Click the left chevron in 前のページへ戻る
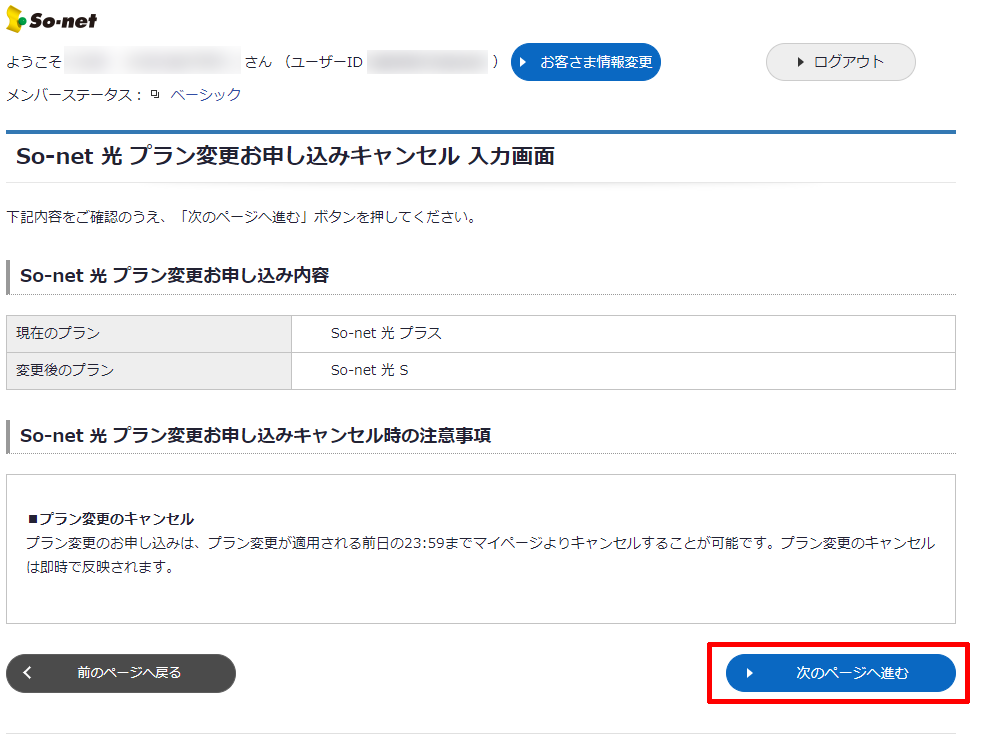 click(x=28, y=673)
